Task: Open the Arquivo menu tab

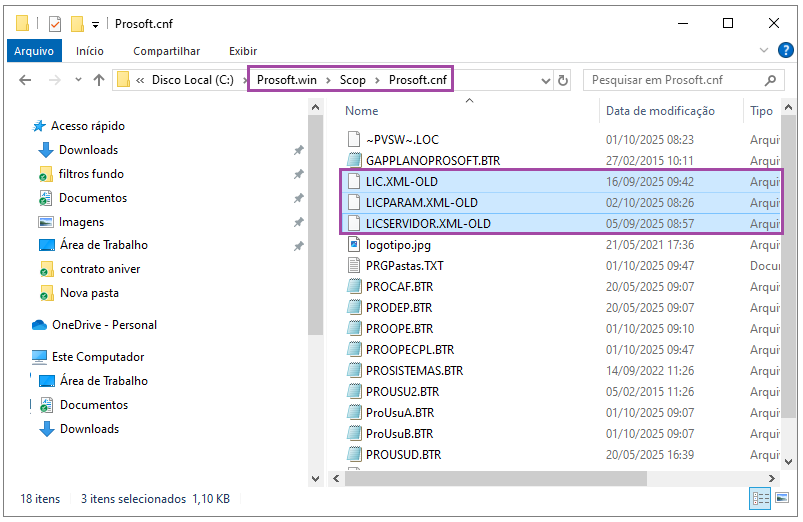Action: 34,51
